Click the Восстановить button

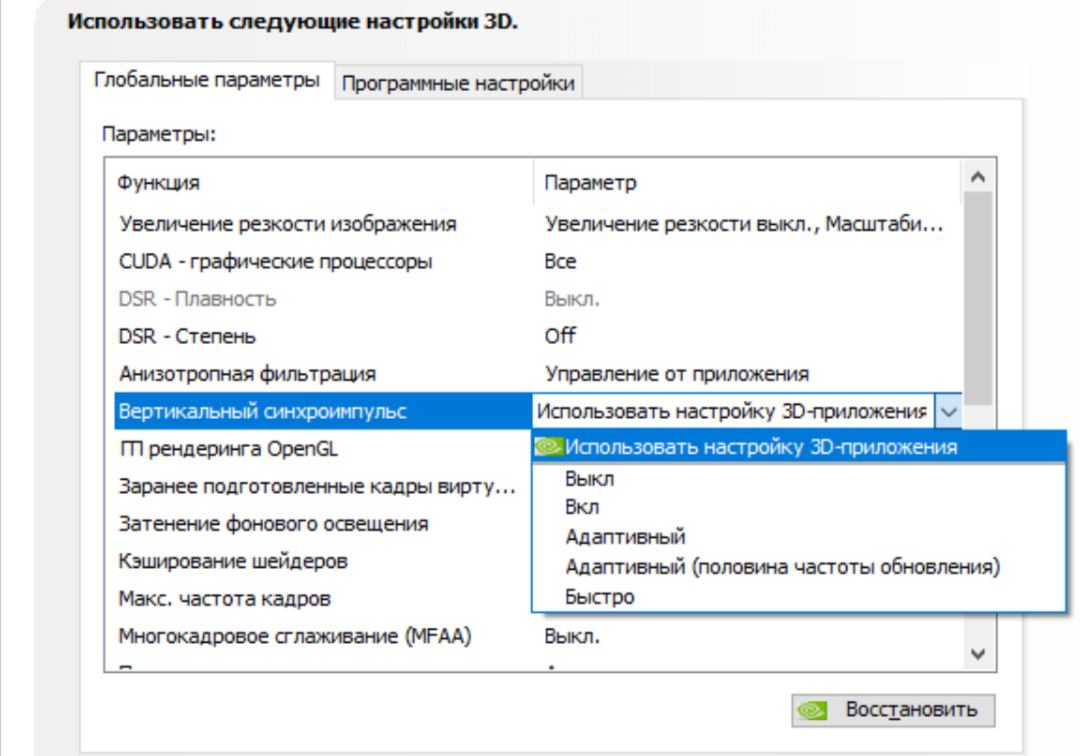893,710
